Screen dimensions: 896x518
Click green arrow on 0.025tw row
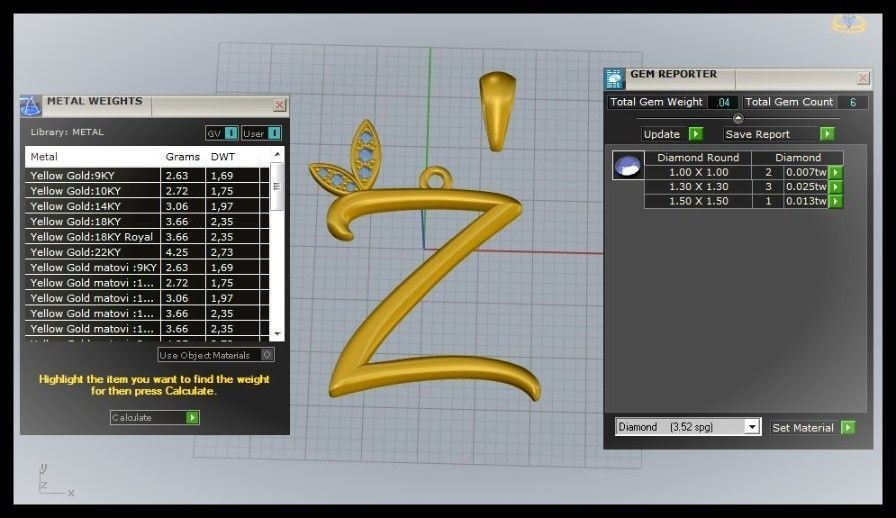tap(835, 187)
